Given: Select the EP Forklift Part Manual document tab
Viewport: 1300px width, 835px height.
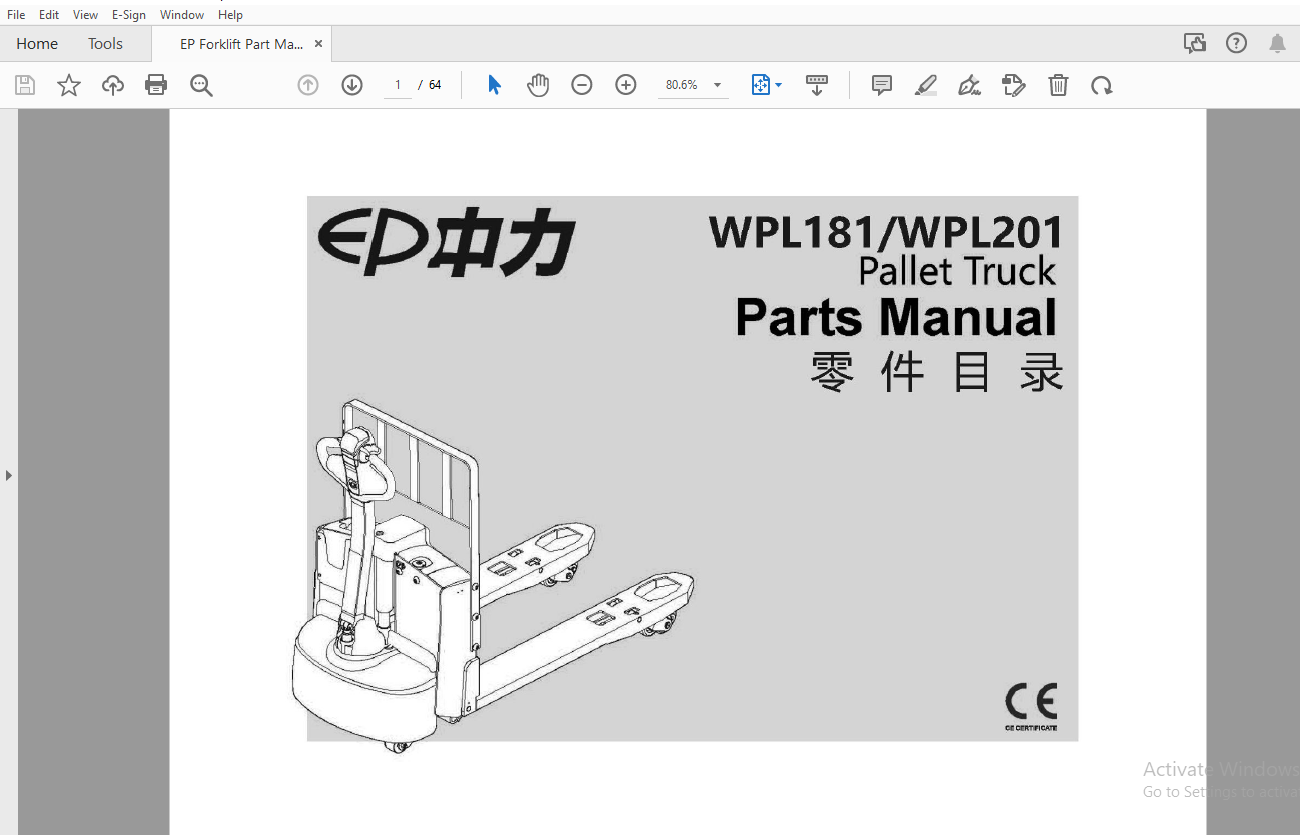Looking at the screenshot, I should 241,44.
